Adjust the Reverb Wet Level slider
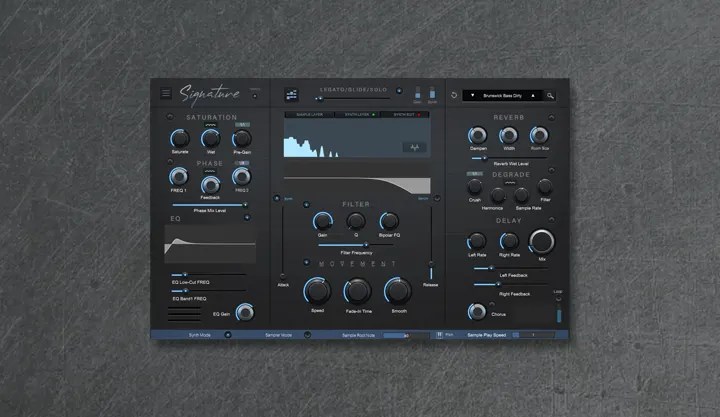Image resolution: width=720 pixels, height=417 pixels. [510, 158]
